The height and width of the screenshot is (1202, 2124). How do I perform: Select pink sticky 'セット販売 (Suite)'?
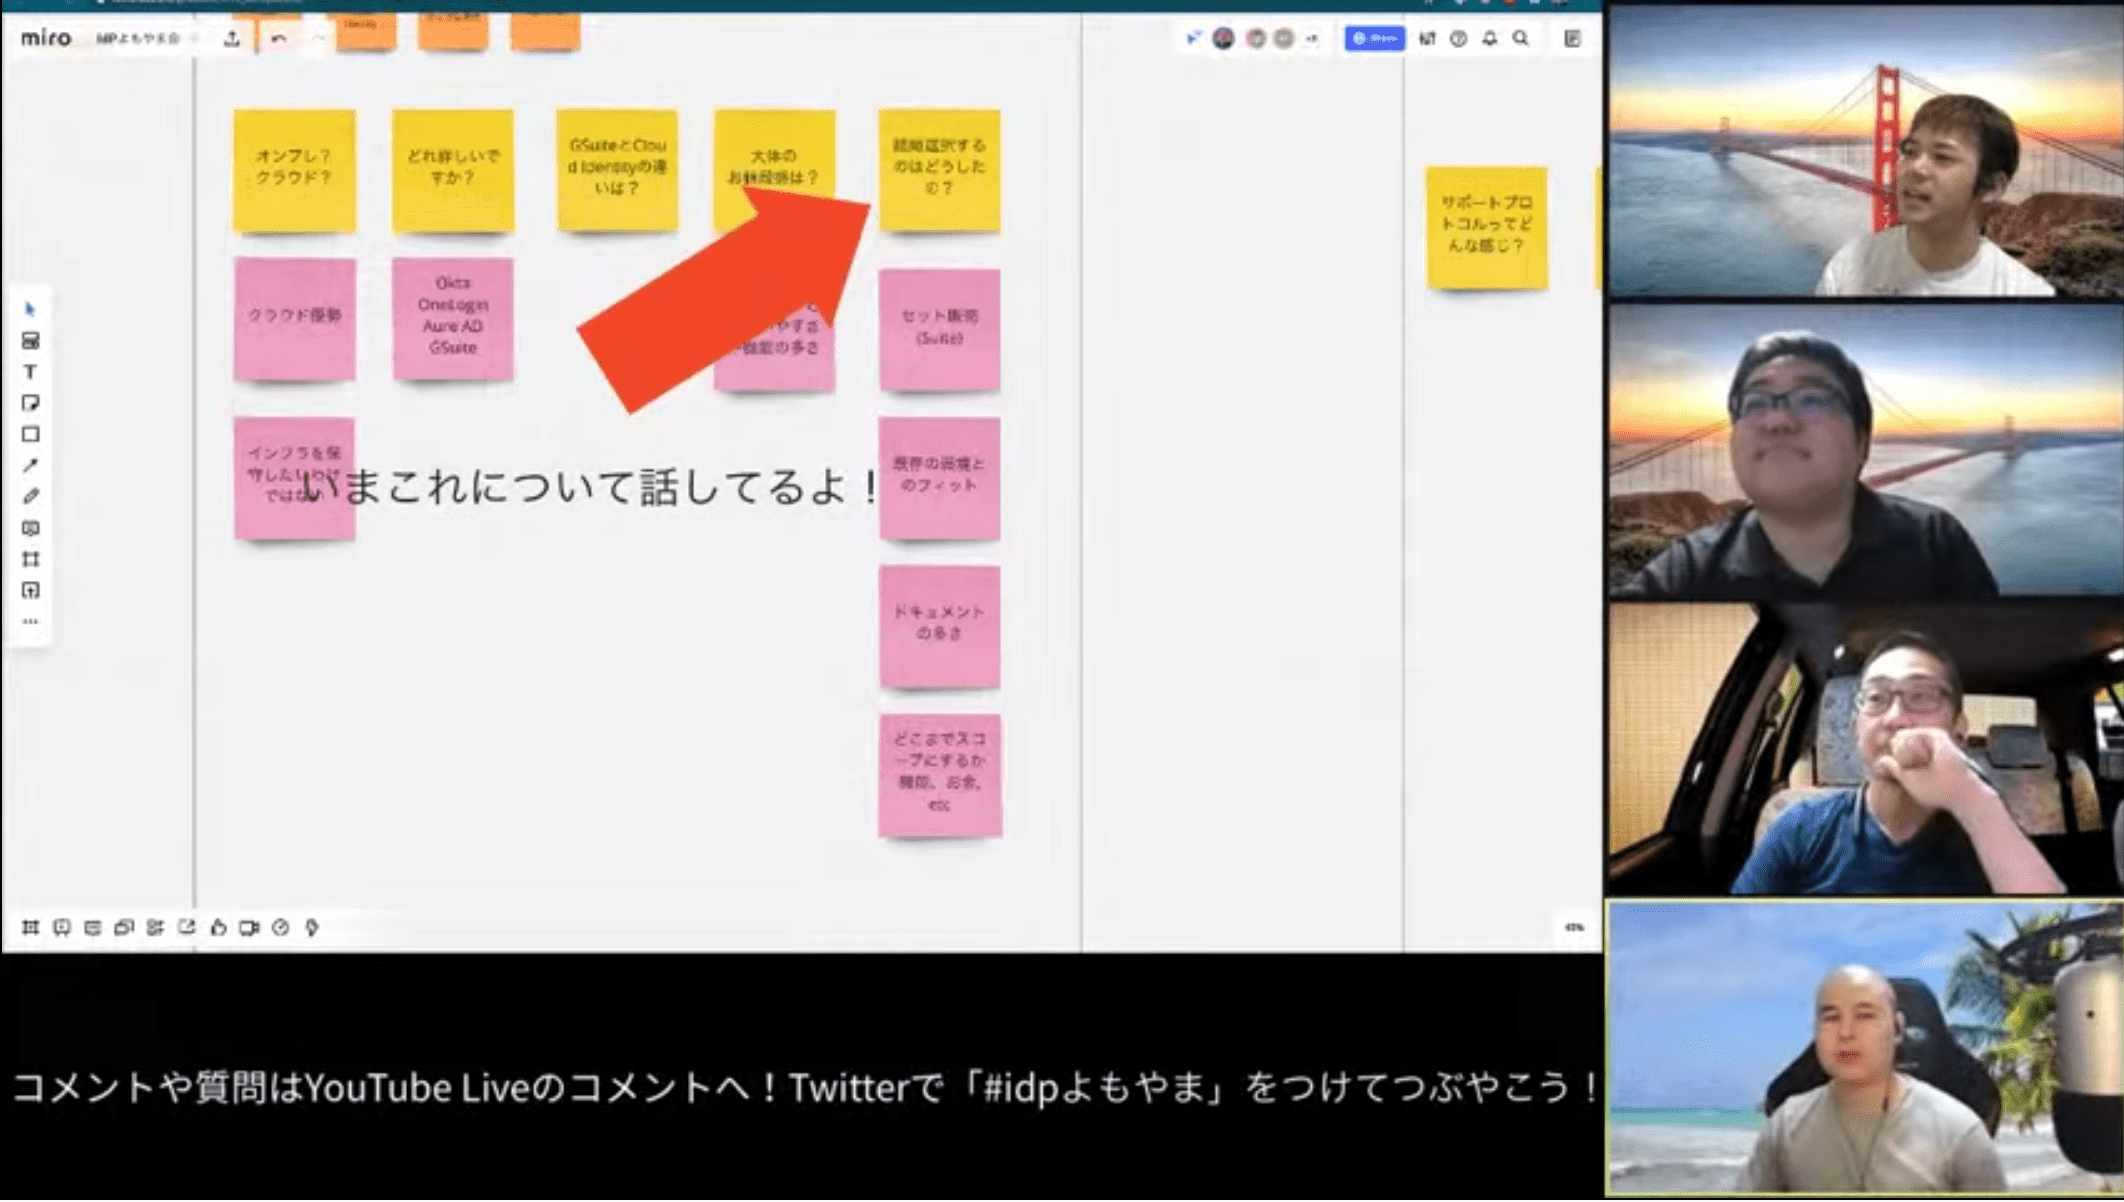pos(939,329)
